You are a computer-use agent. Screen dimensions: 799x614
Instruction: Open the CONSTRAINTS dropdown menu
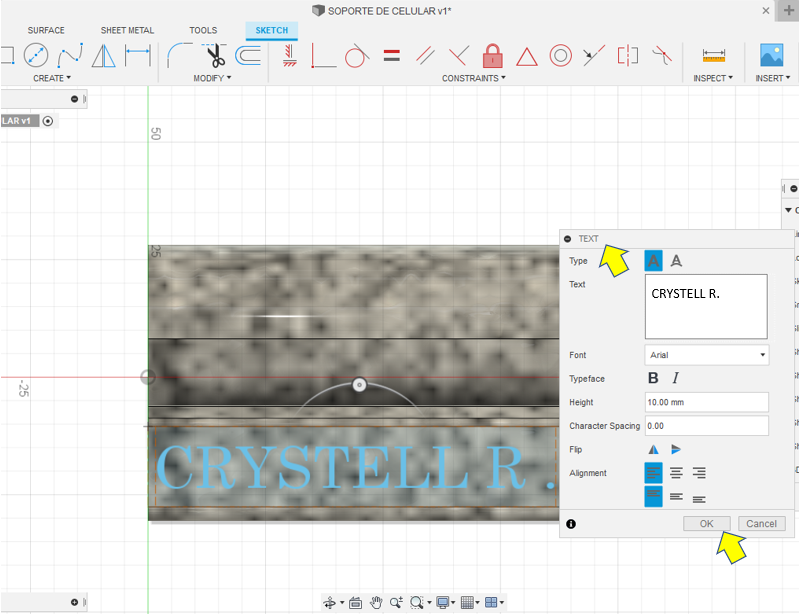pos(473,78)
